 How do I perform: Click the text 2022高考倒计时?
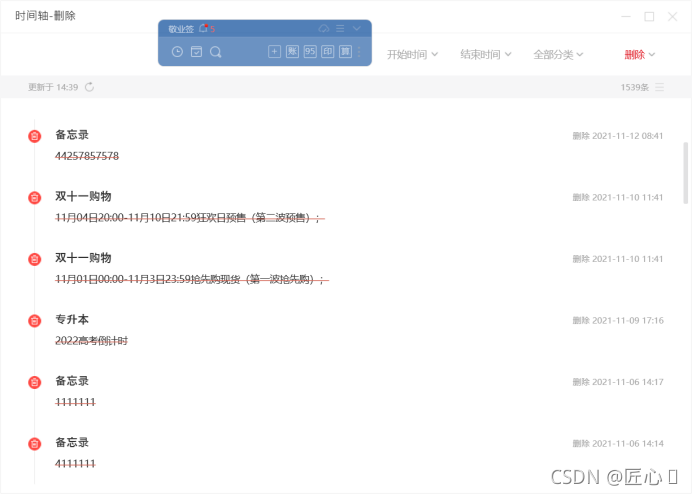pyautogui.click(x=91, y=341)
